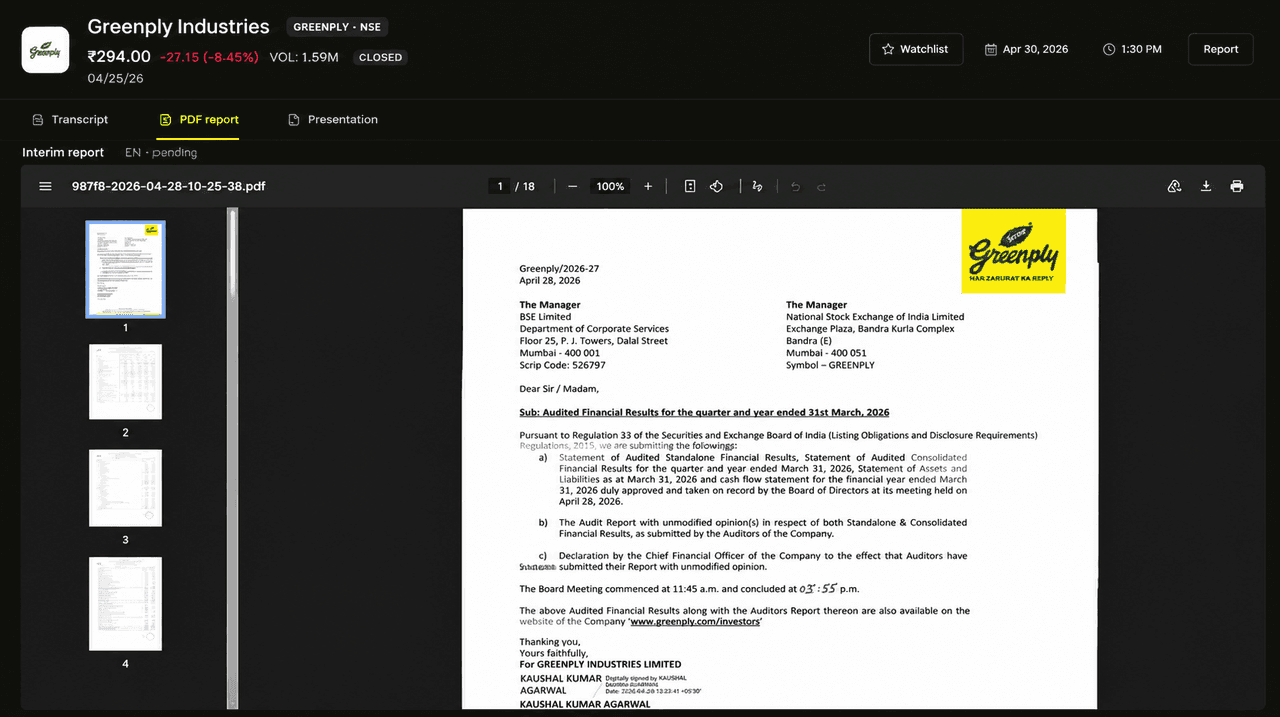Click the Greenply Industries heading
1280x717 pixels.
tap(178, 27)
